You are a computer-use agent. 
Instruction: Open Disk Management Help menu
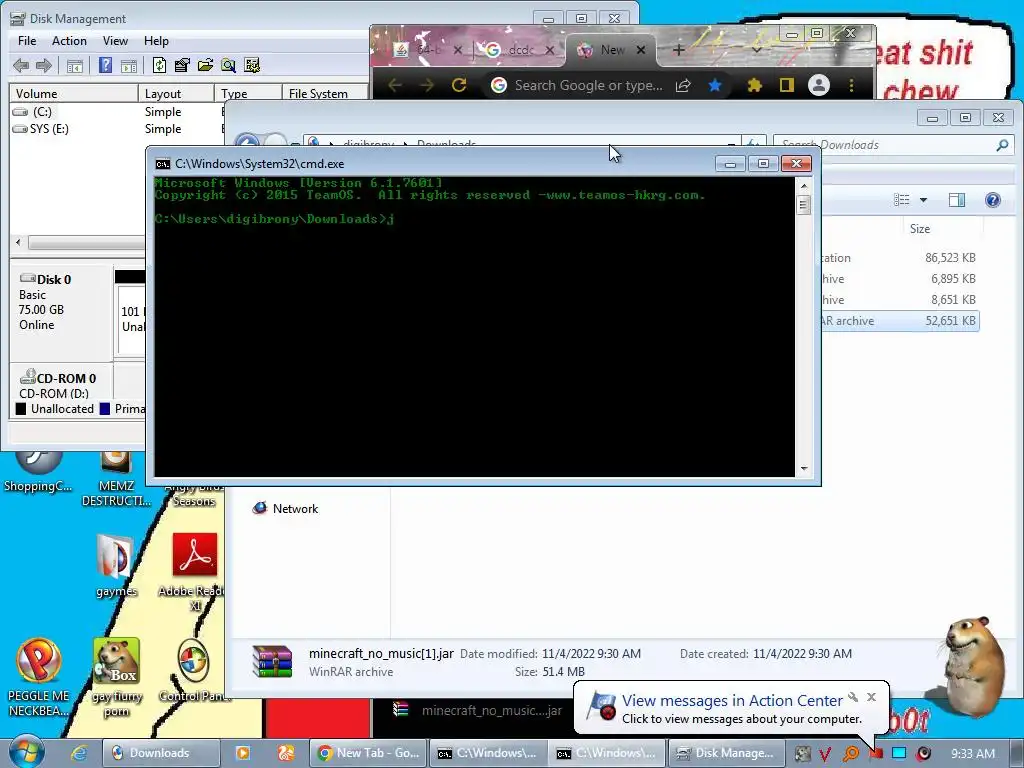coord(156,40)
